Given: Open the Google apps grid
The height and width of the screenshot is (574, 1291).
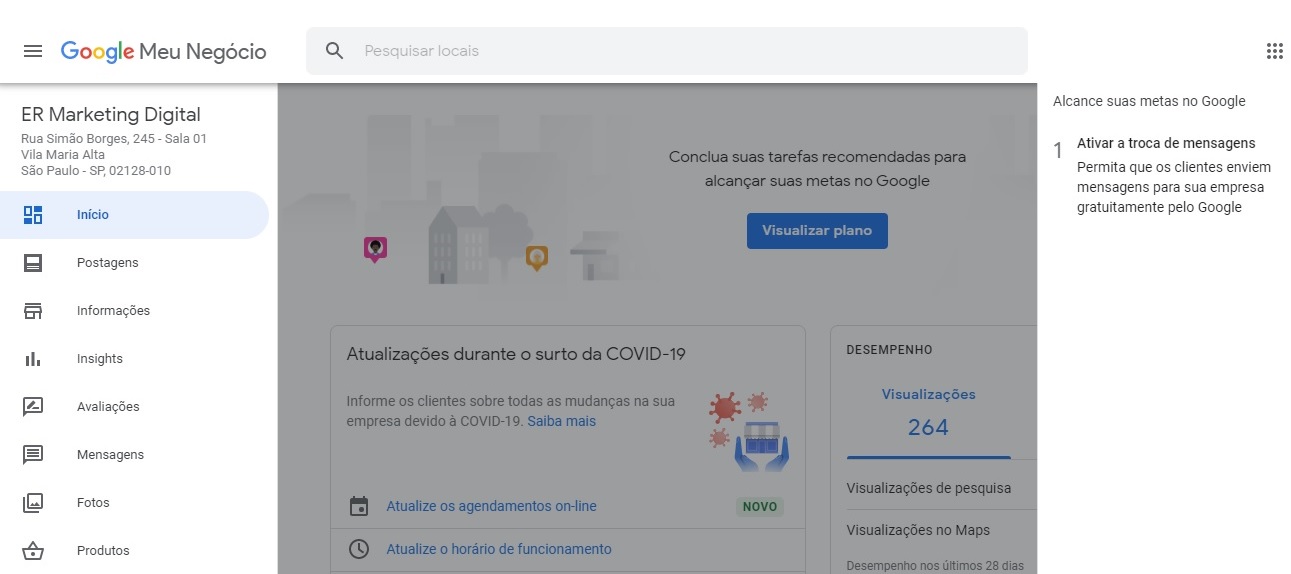Looking at the screenshot, I should tap(1274, 51).
